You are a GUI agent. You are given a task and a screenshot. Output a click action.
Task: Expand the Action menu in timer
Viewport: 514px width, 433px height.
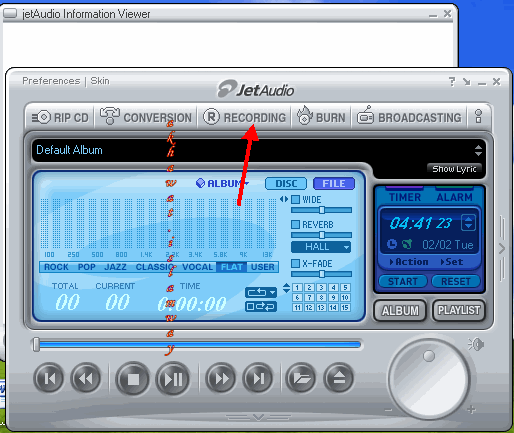[x=409, y=262]
